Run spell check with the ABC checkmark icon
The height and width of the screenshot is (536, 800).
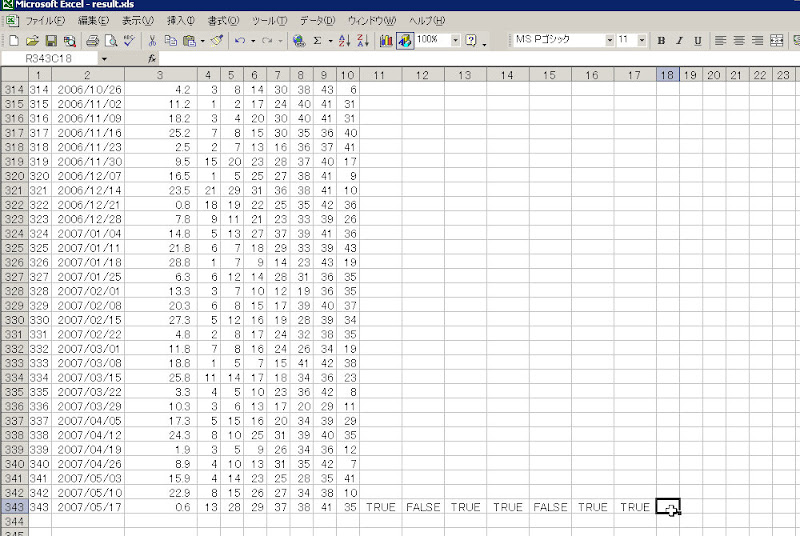point(129,40)
